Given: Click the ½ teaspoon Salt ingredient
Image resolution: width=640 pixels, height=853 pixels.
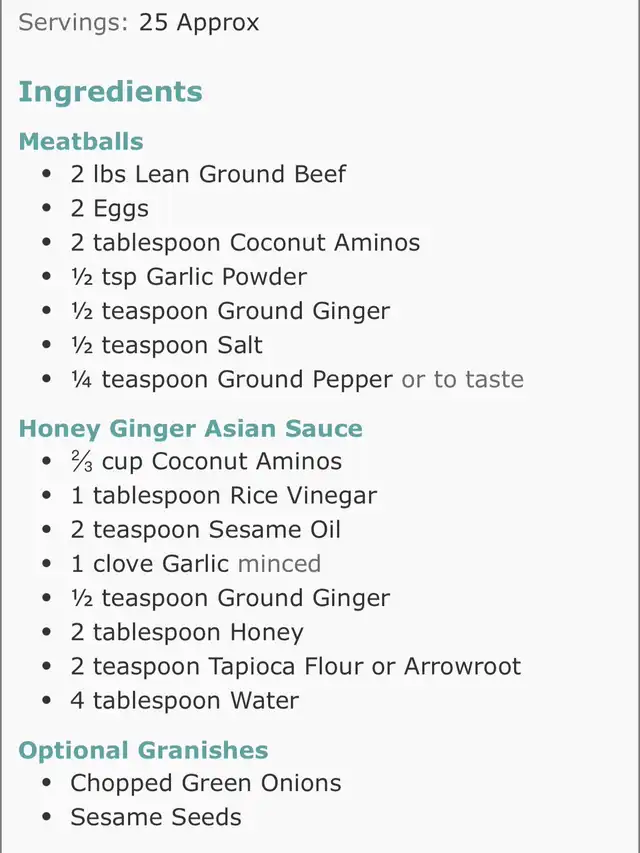Looking at the screenshot, I should (167, 345).
